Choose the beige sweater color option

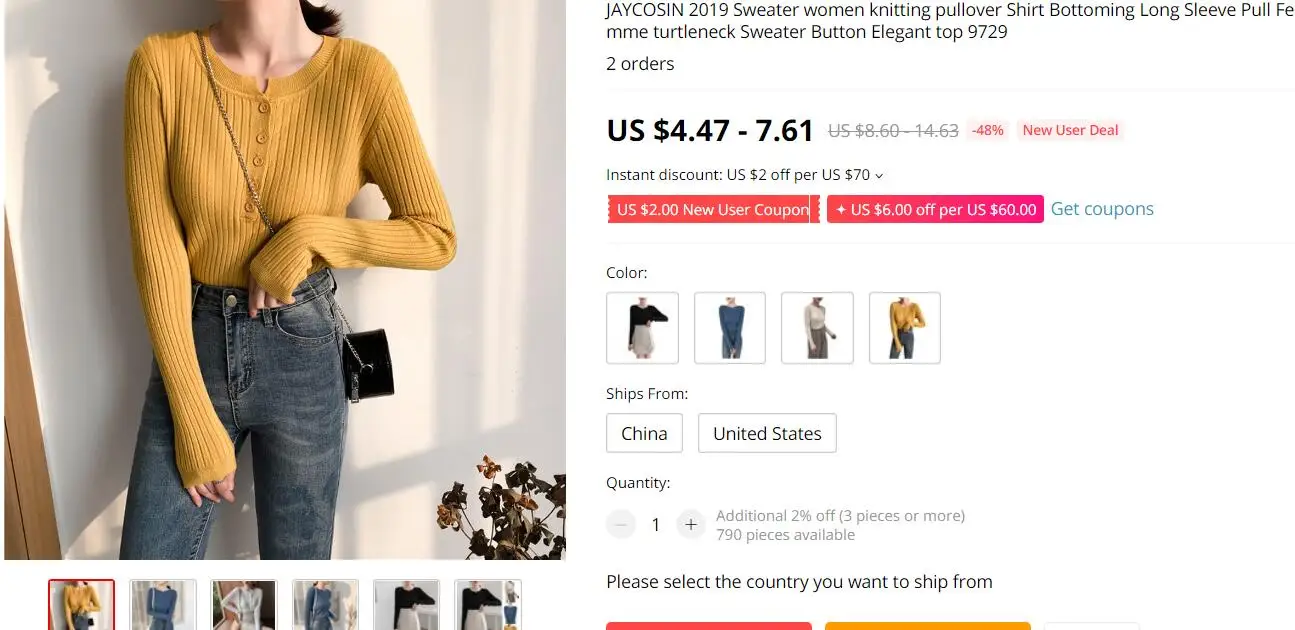817,328
